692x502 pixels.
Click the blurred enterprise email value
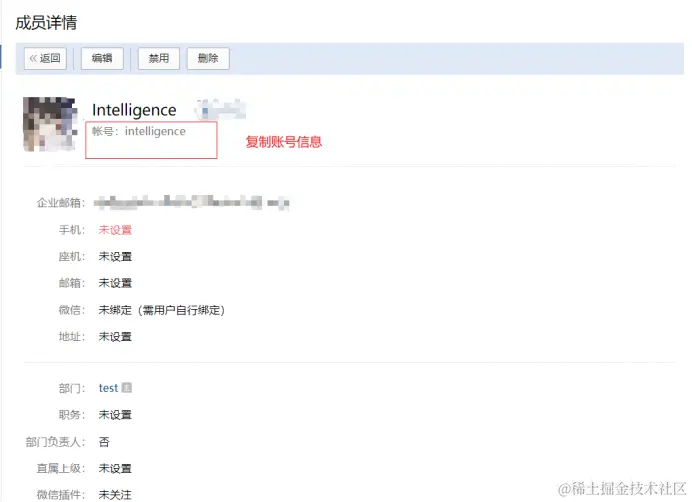pos(192,203)
